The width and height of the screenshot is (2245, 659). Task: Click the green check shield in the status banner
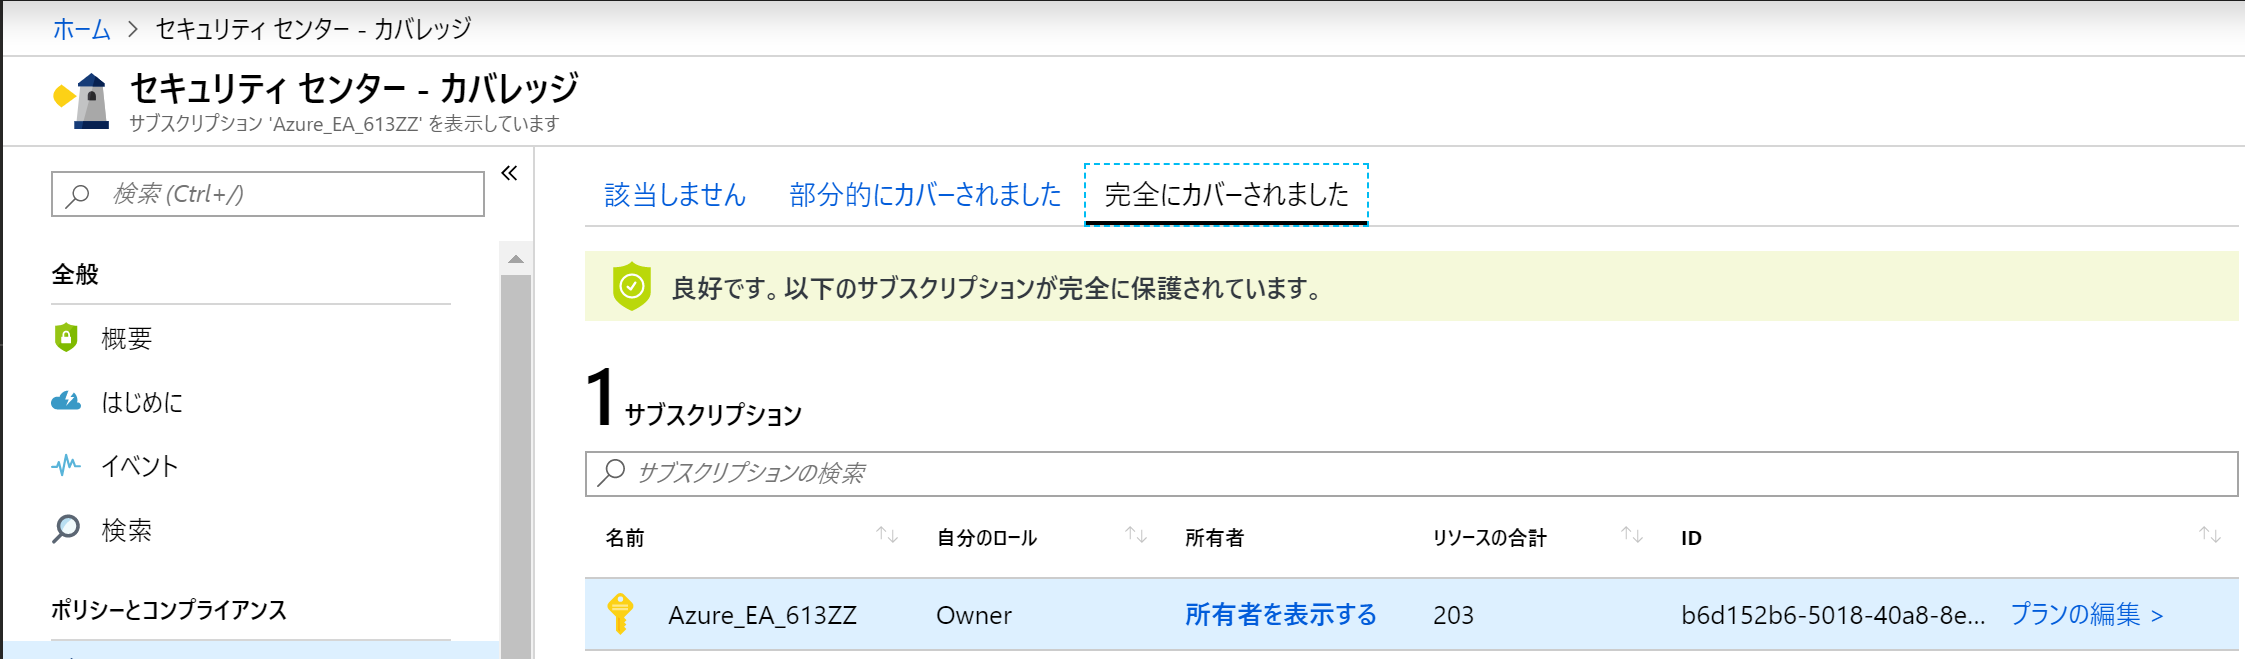tap(631, 287)
